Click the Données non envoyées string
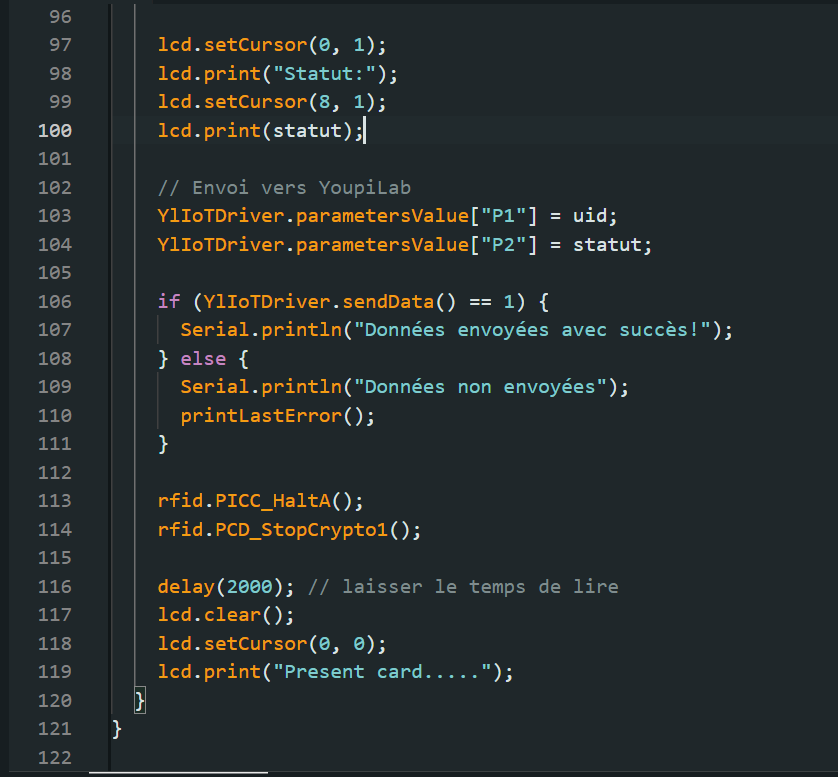This screenshot has width=838, height=777. (479, 387)
